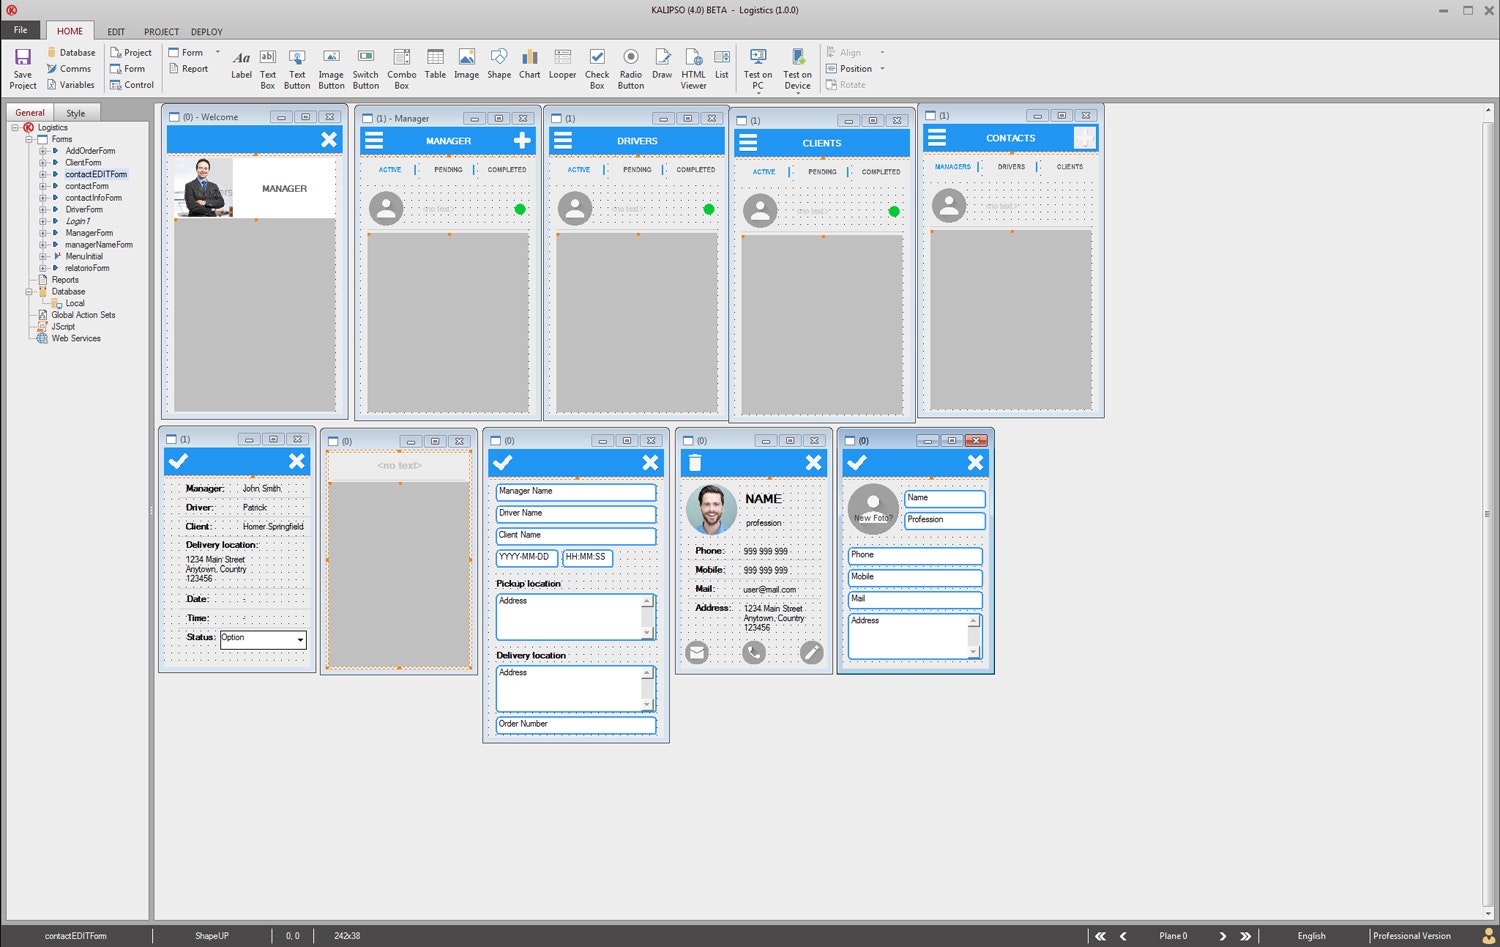
Task: Switch to the DEPLOY ribbon tab
Action: [x=206, y=31]
